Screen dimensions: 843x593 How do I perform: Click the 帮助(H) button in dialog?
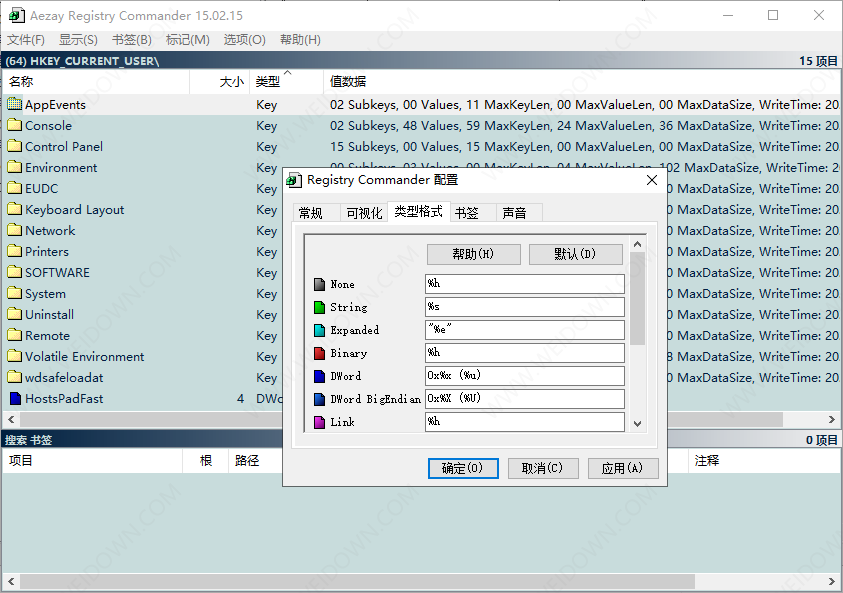474,254
